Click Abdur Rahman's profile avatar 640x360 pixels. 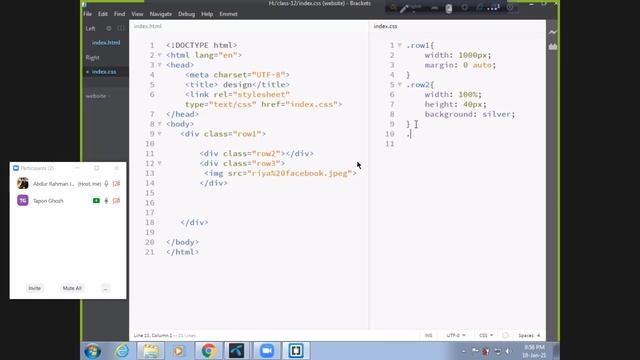(x=23, y=183)
